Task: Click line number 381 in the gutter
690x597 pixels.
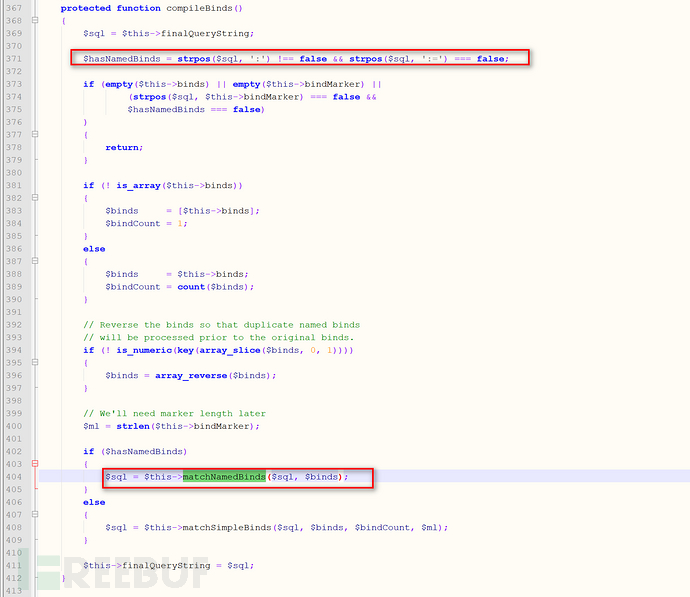Action: (x=14, y=186)
